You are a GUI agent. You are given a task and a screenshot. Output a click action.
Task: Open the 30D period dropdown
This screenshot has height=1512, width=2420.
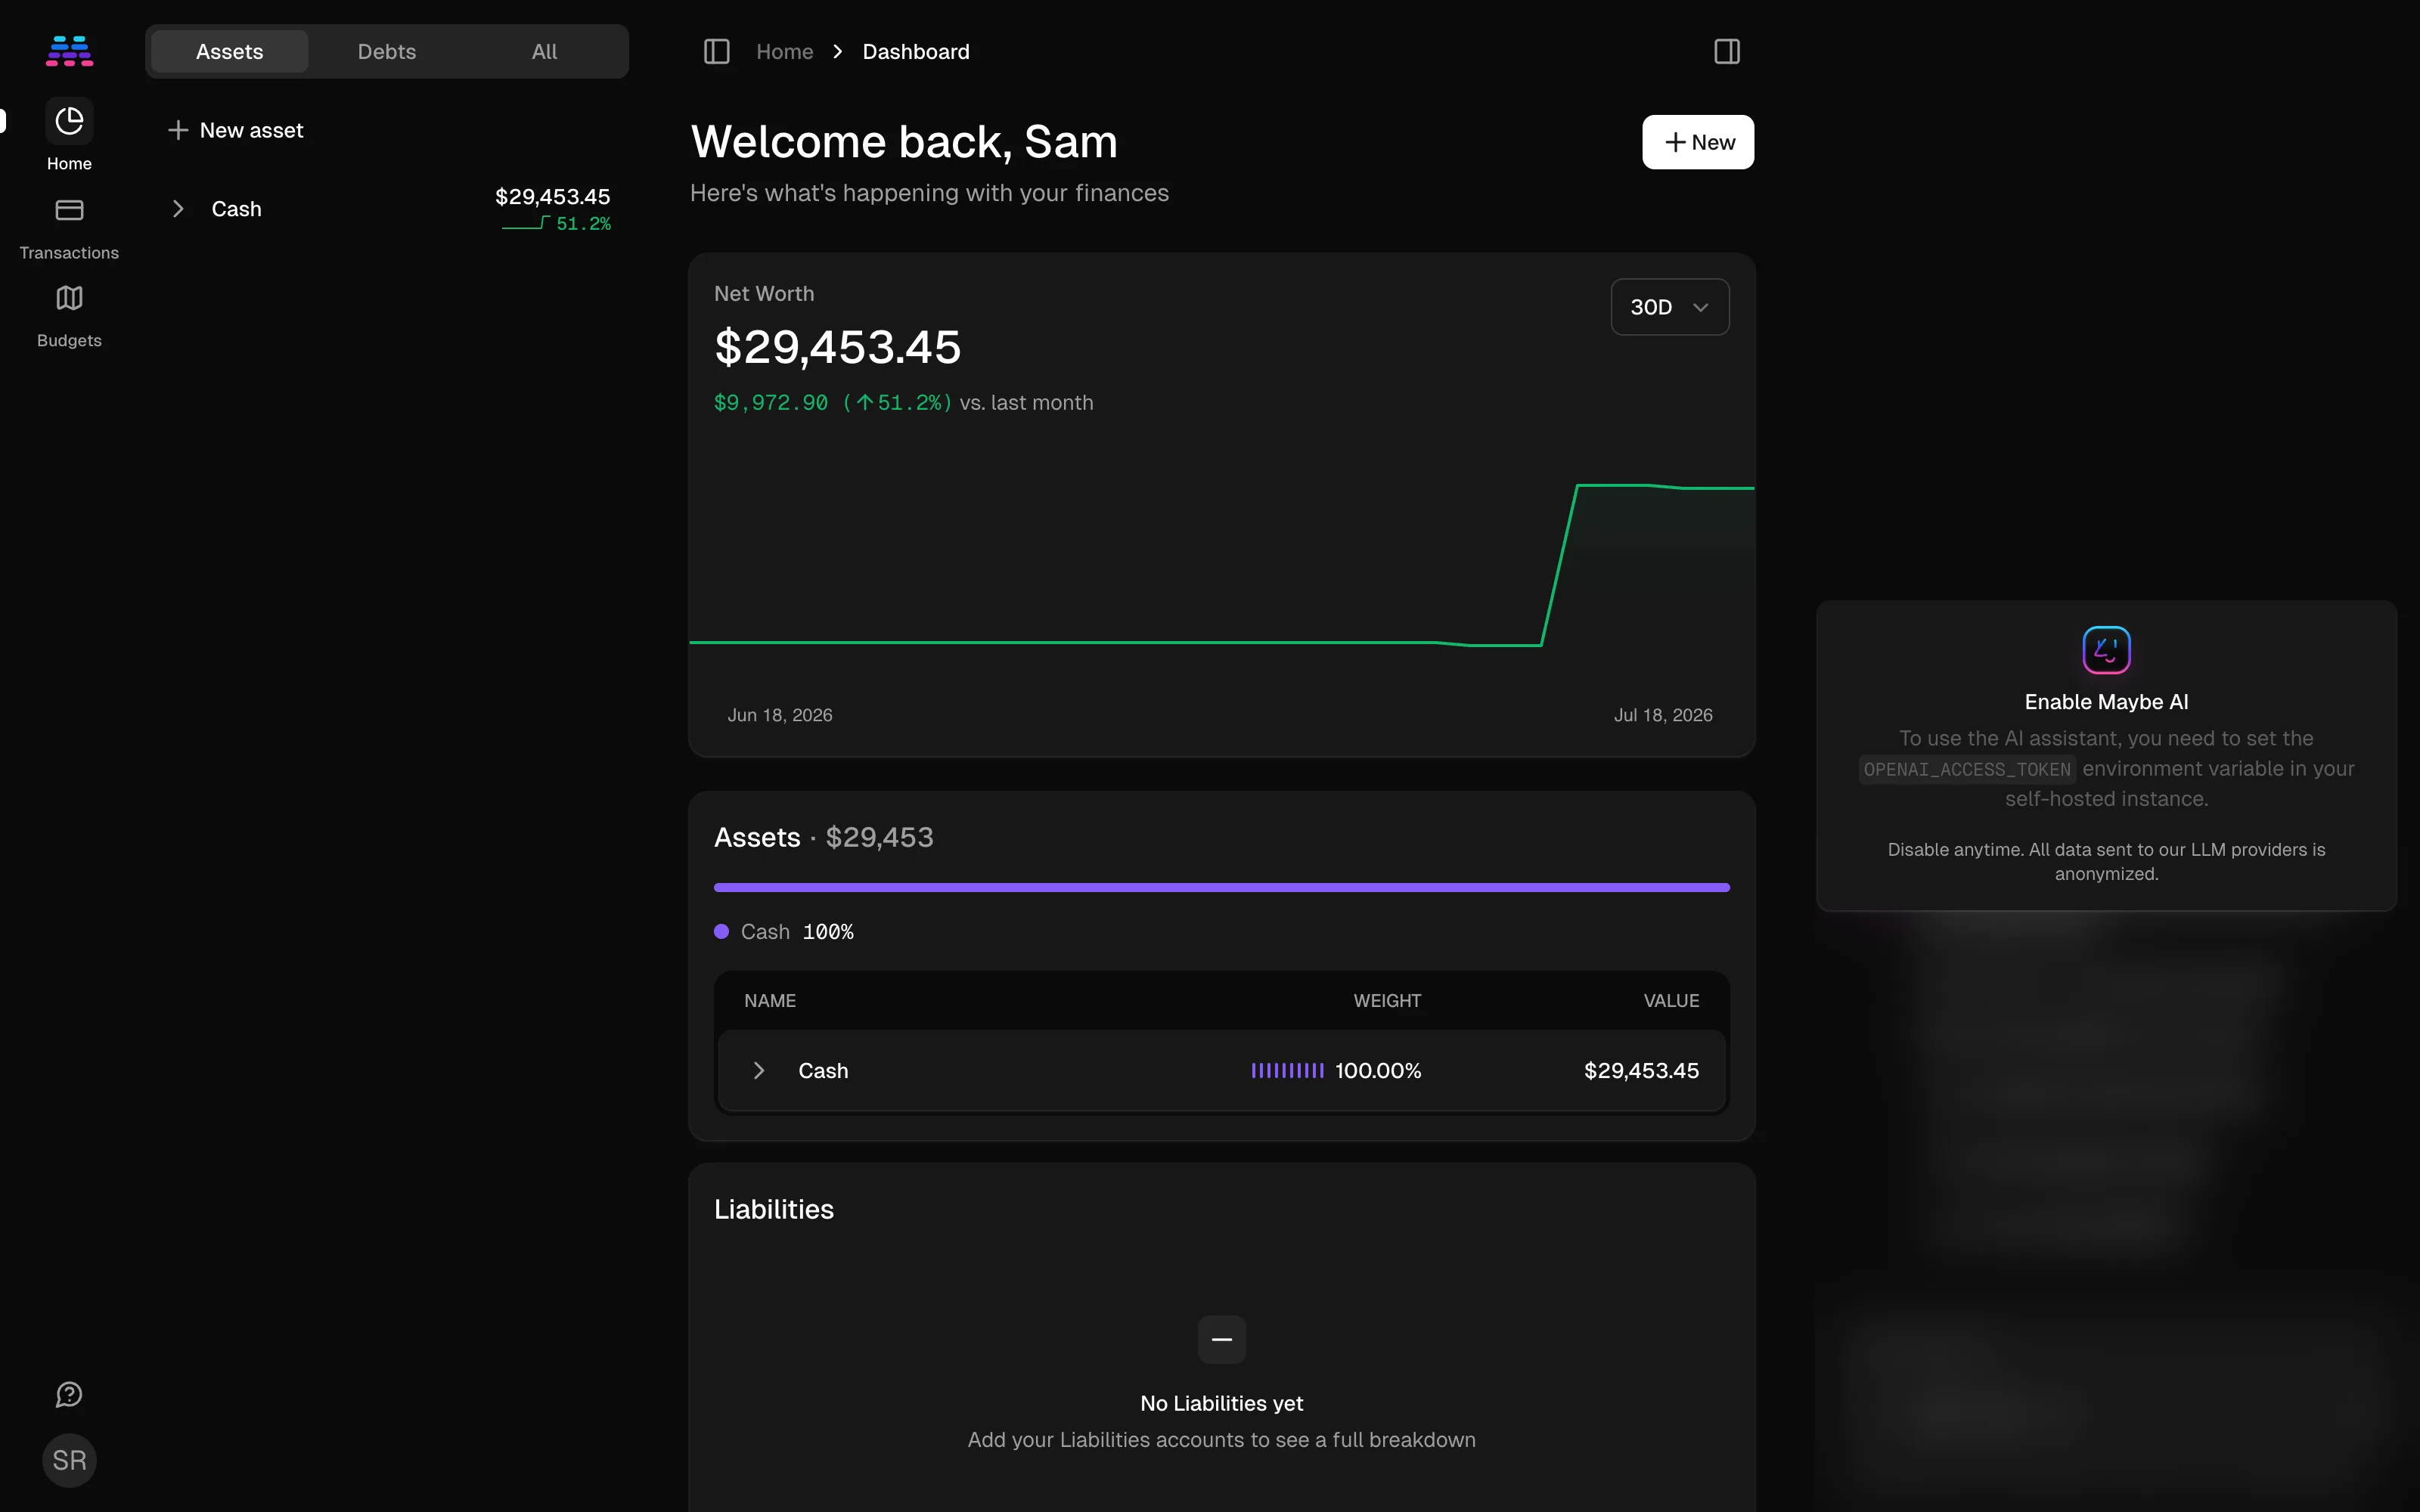pos(1670,307)
